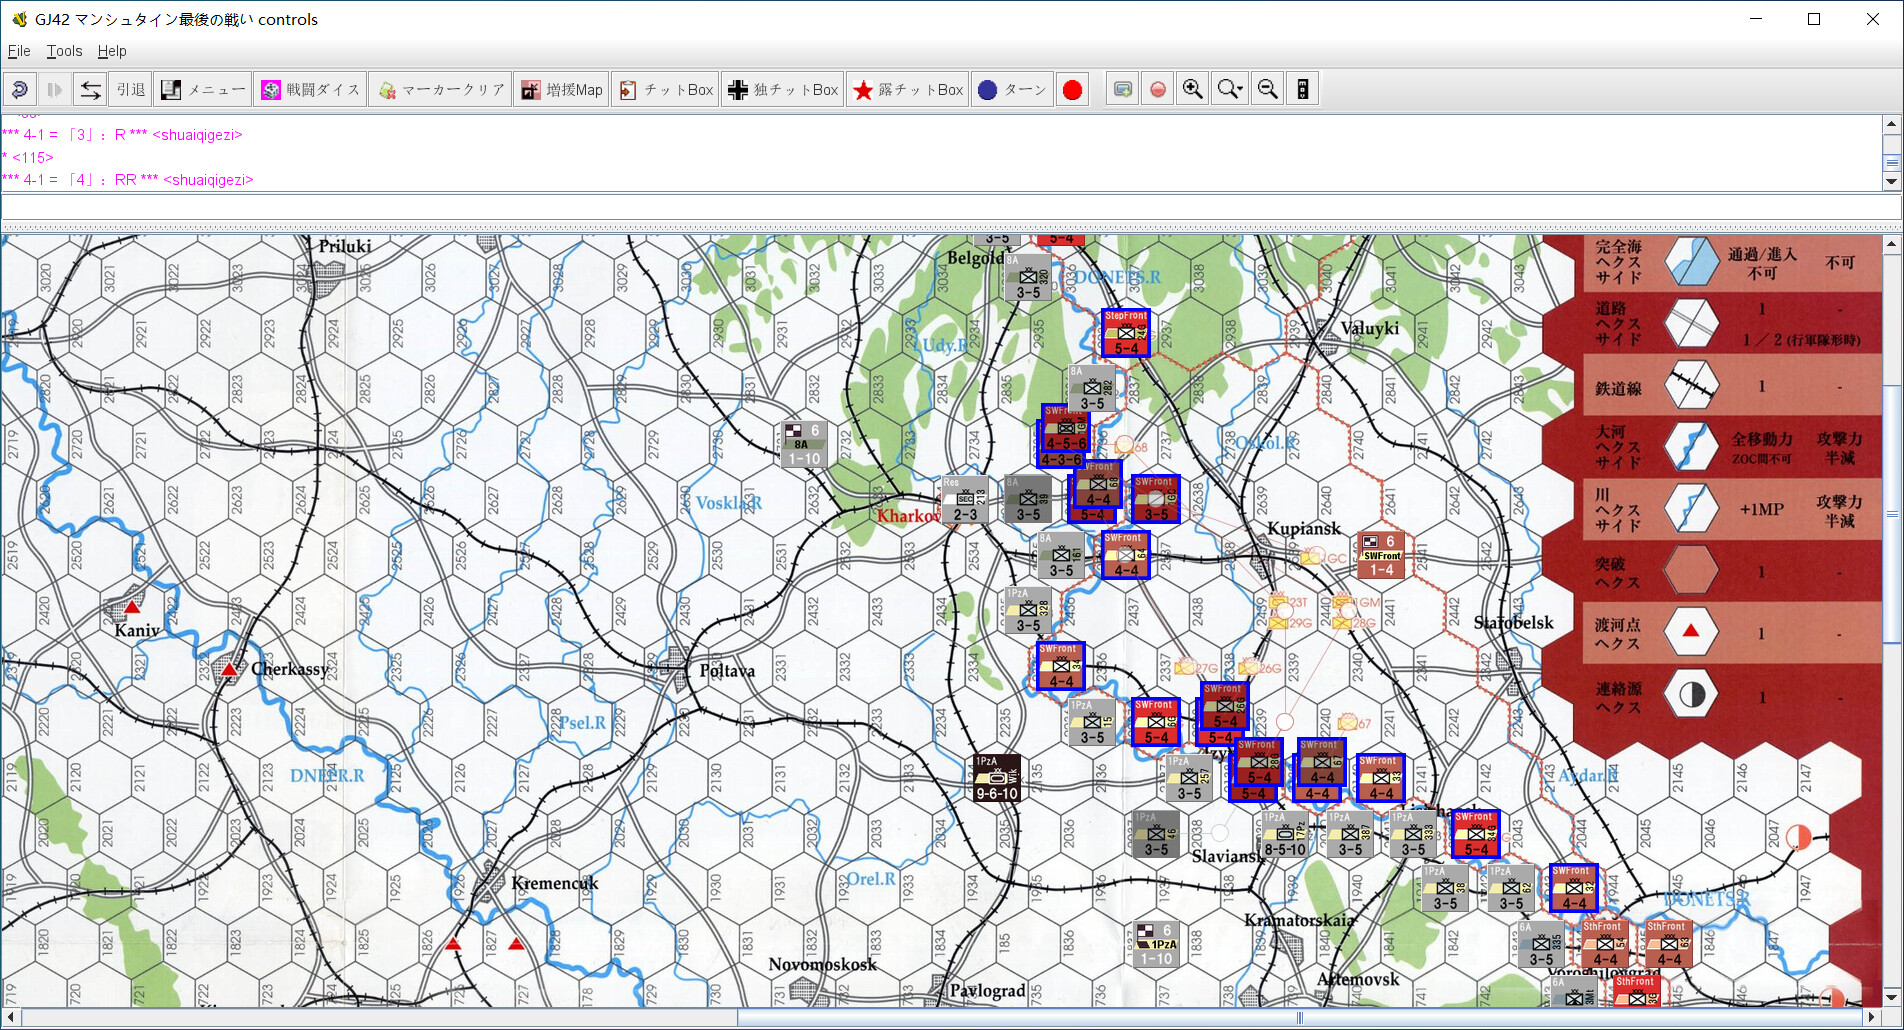The width and height of the screenshot is (1904, 1030).
Task: Click the map vertical scrollbar down arrow
Action: [x=1891, y=998]
